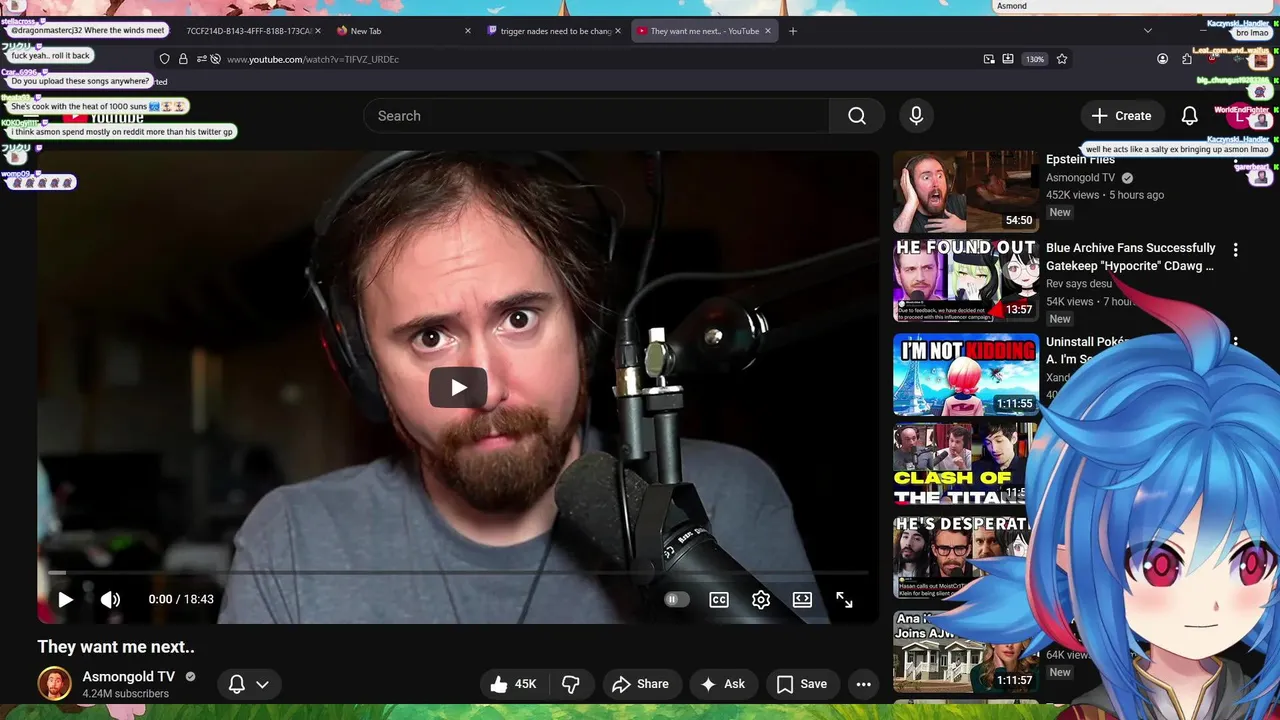Switch to theater mode icon
The height and width of the screenshot is (720, 1280).
pyautogui.click(x=802, y=599)
